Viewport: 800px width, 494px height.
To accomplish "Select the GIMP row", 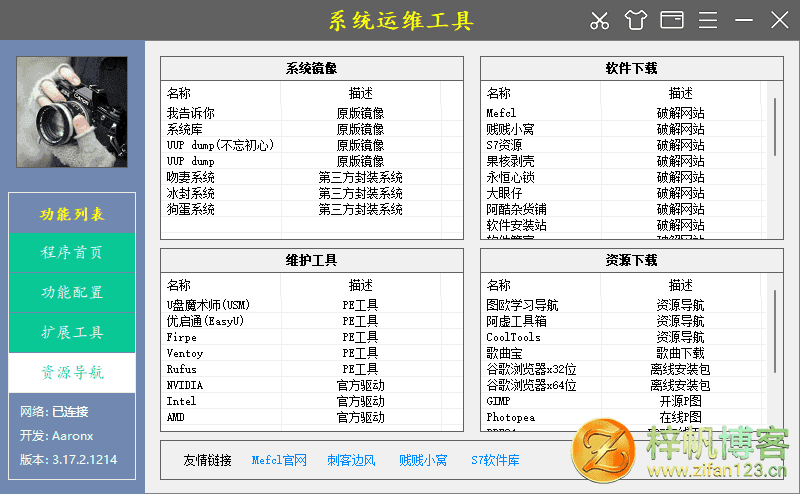I will pyautogui.click(x=621, y=401).
